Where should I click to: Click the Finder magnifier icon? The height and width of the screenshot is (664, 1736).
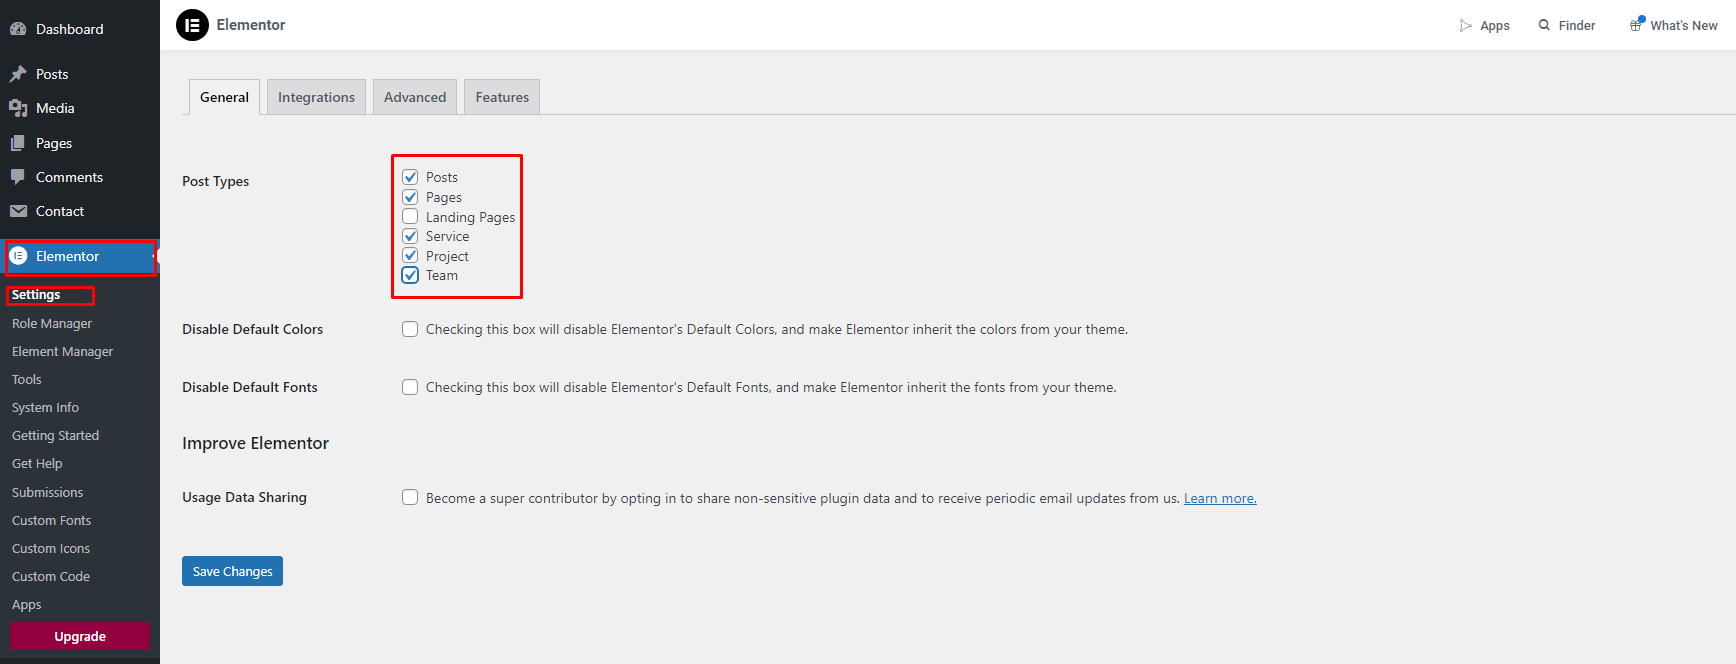(1544, 25)
